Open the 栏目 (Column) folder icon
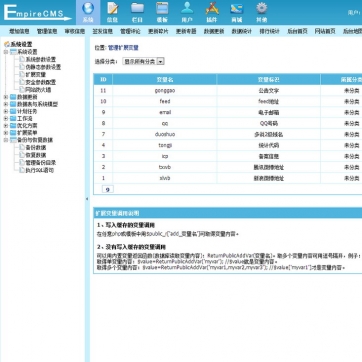The image size is (362, 362). pyautogui.click(x=137, y=8)
